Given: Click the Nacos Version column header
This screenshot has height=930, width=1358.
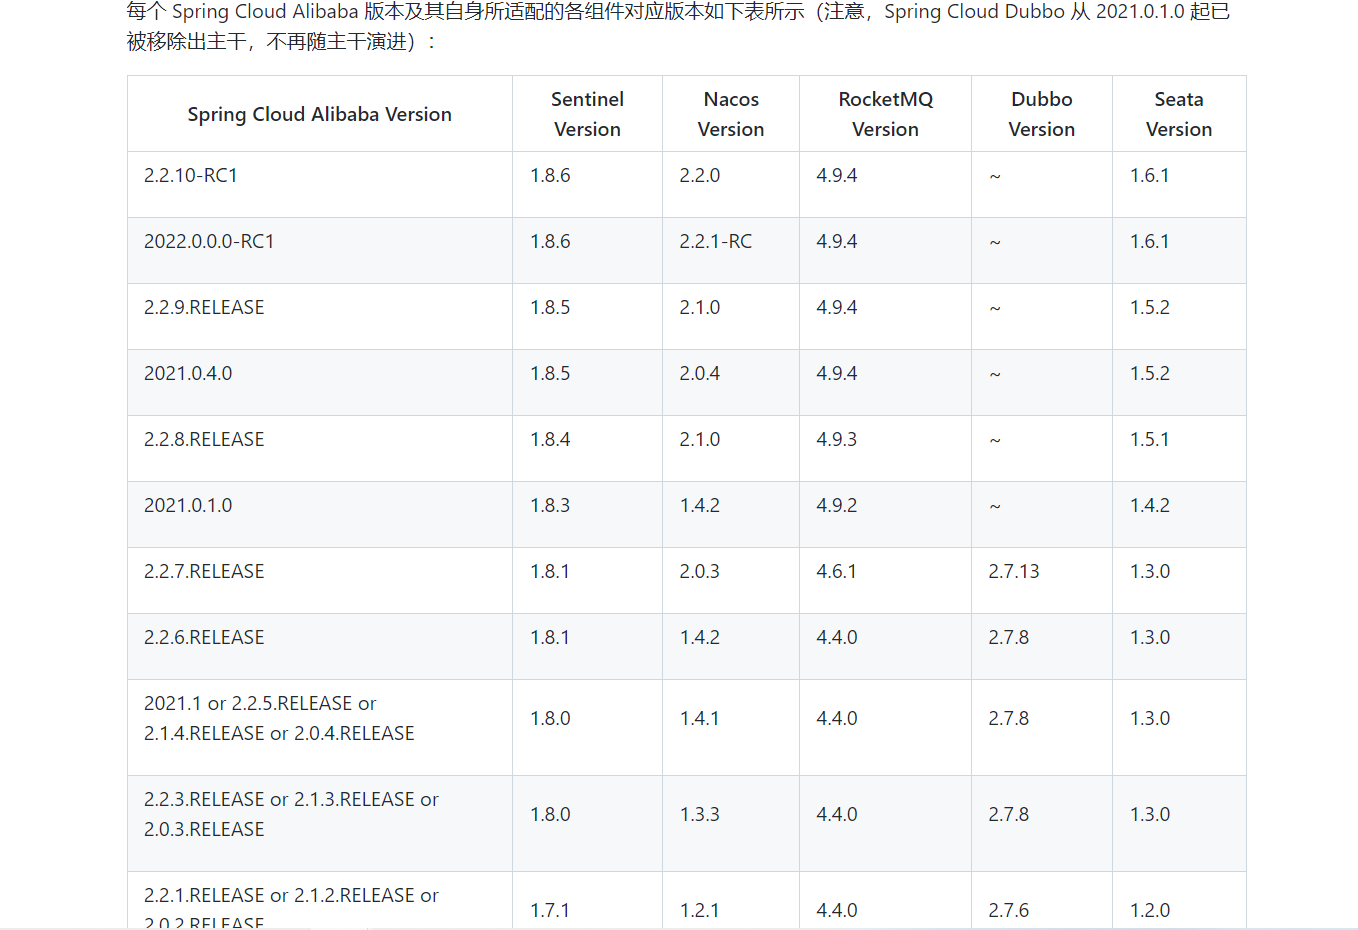Looking at the screenshot, I should click(x=731, y=113).
